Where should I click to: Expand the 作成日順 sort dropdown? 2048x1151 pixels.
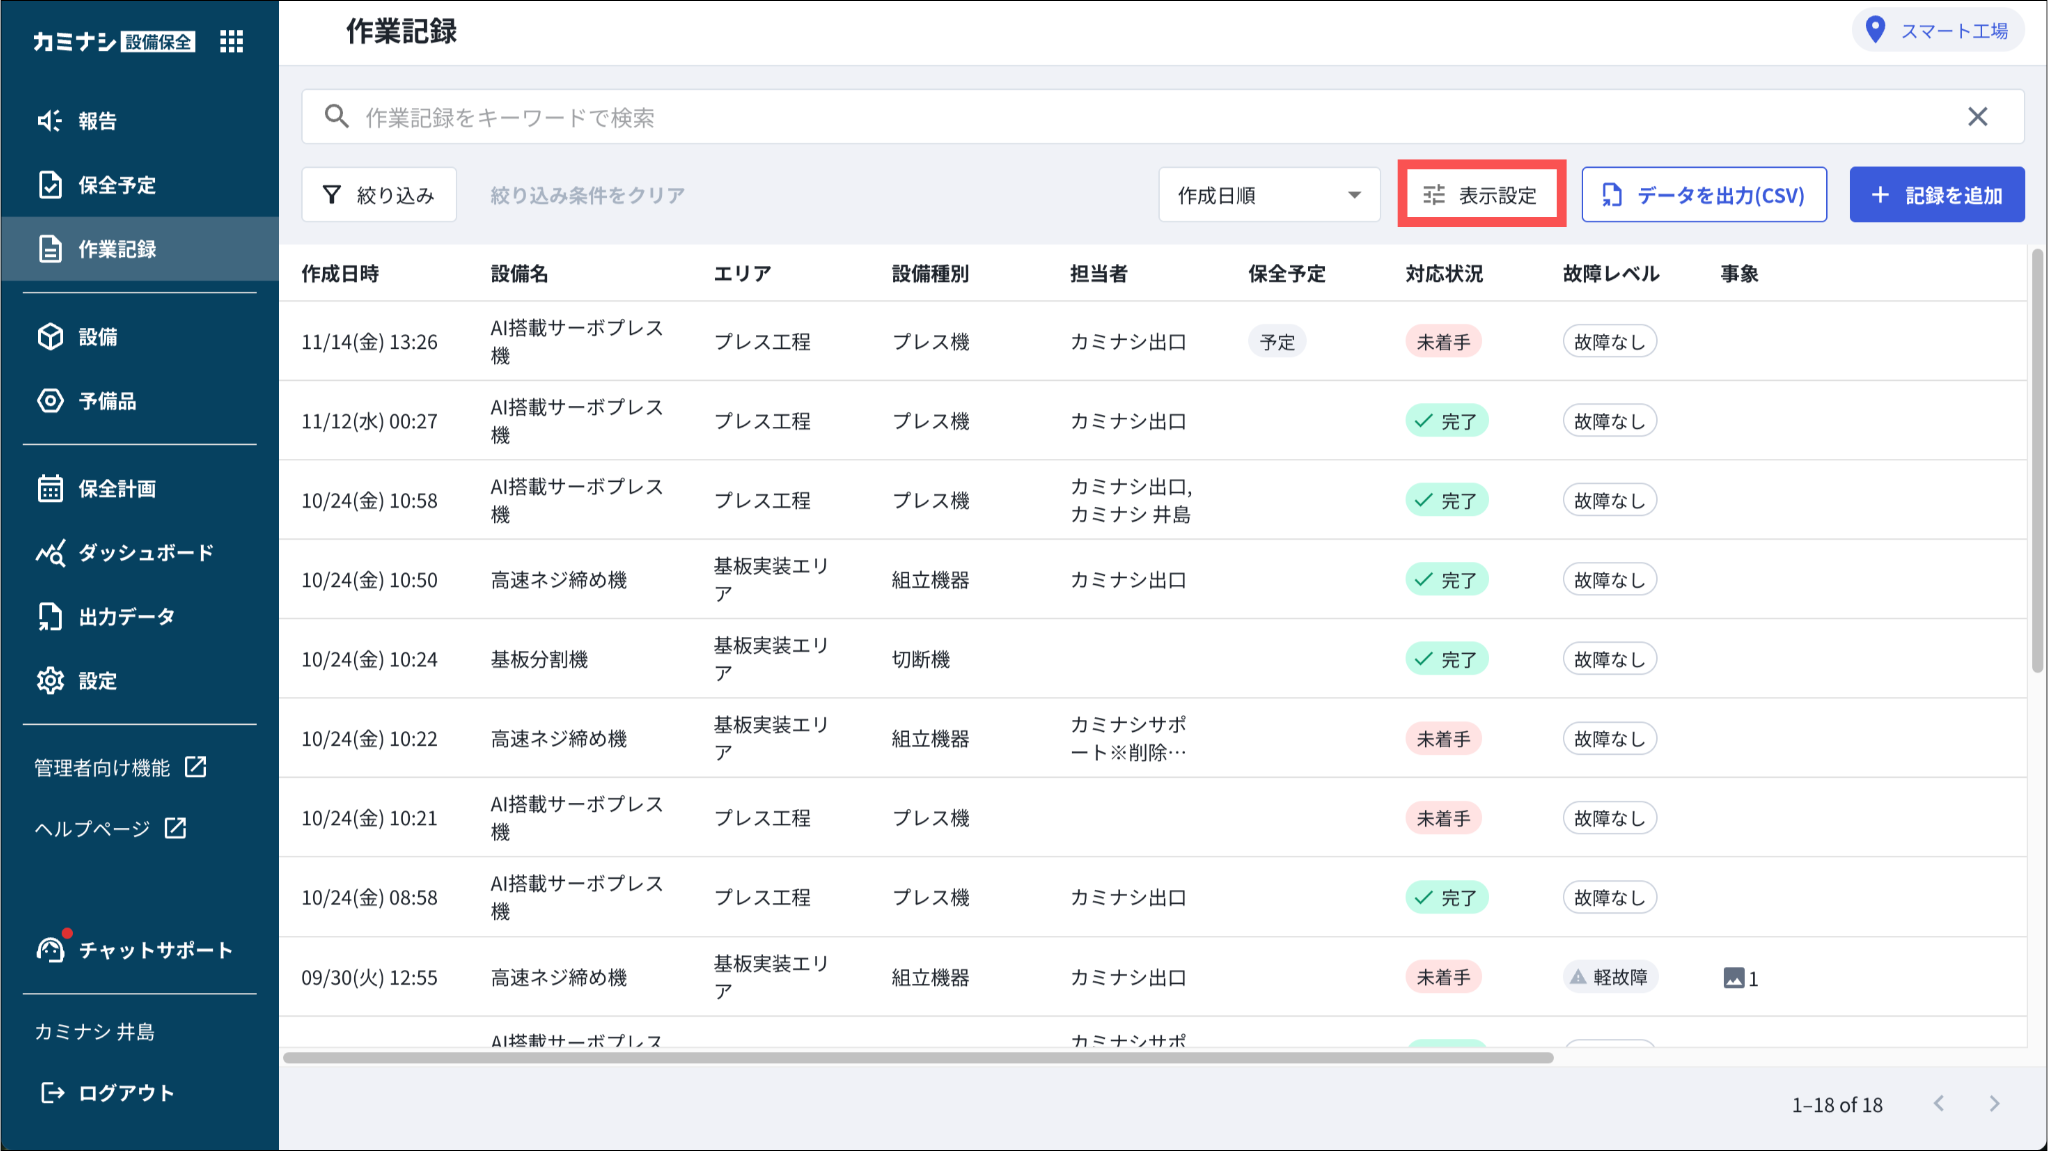tap(1268, 195)
